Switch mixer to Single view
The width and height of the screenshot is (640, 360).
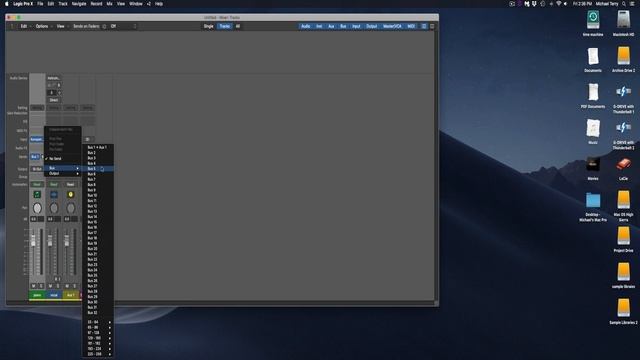(x=209, y=26)
